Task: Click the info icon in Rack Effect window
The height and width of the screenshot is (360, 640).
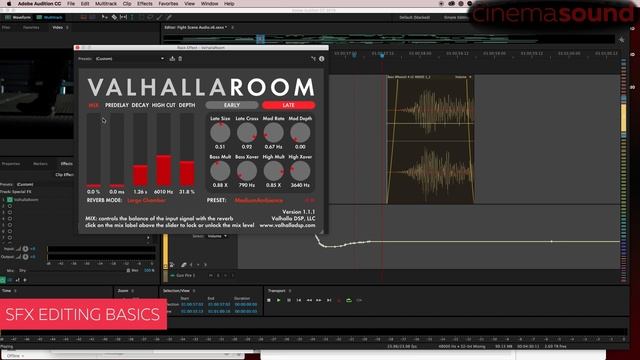Action: click(x=322, y=59)
